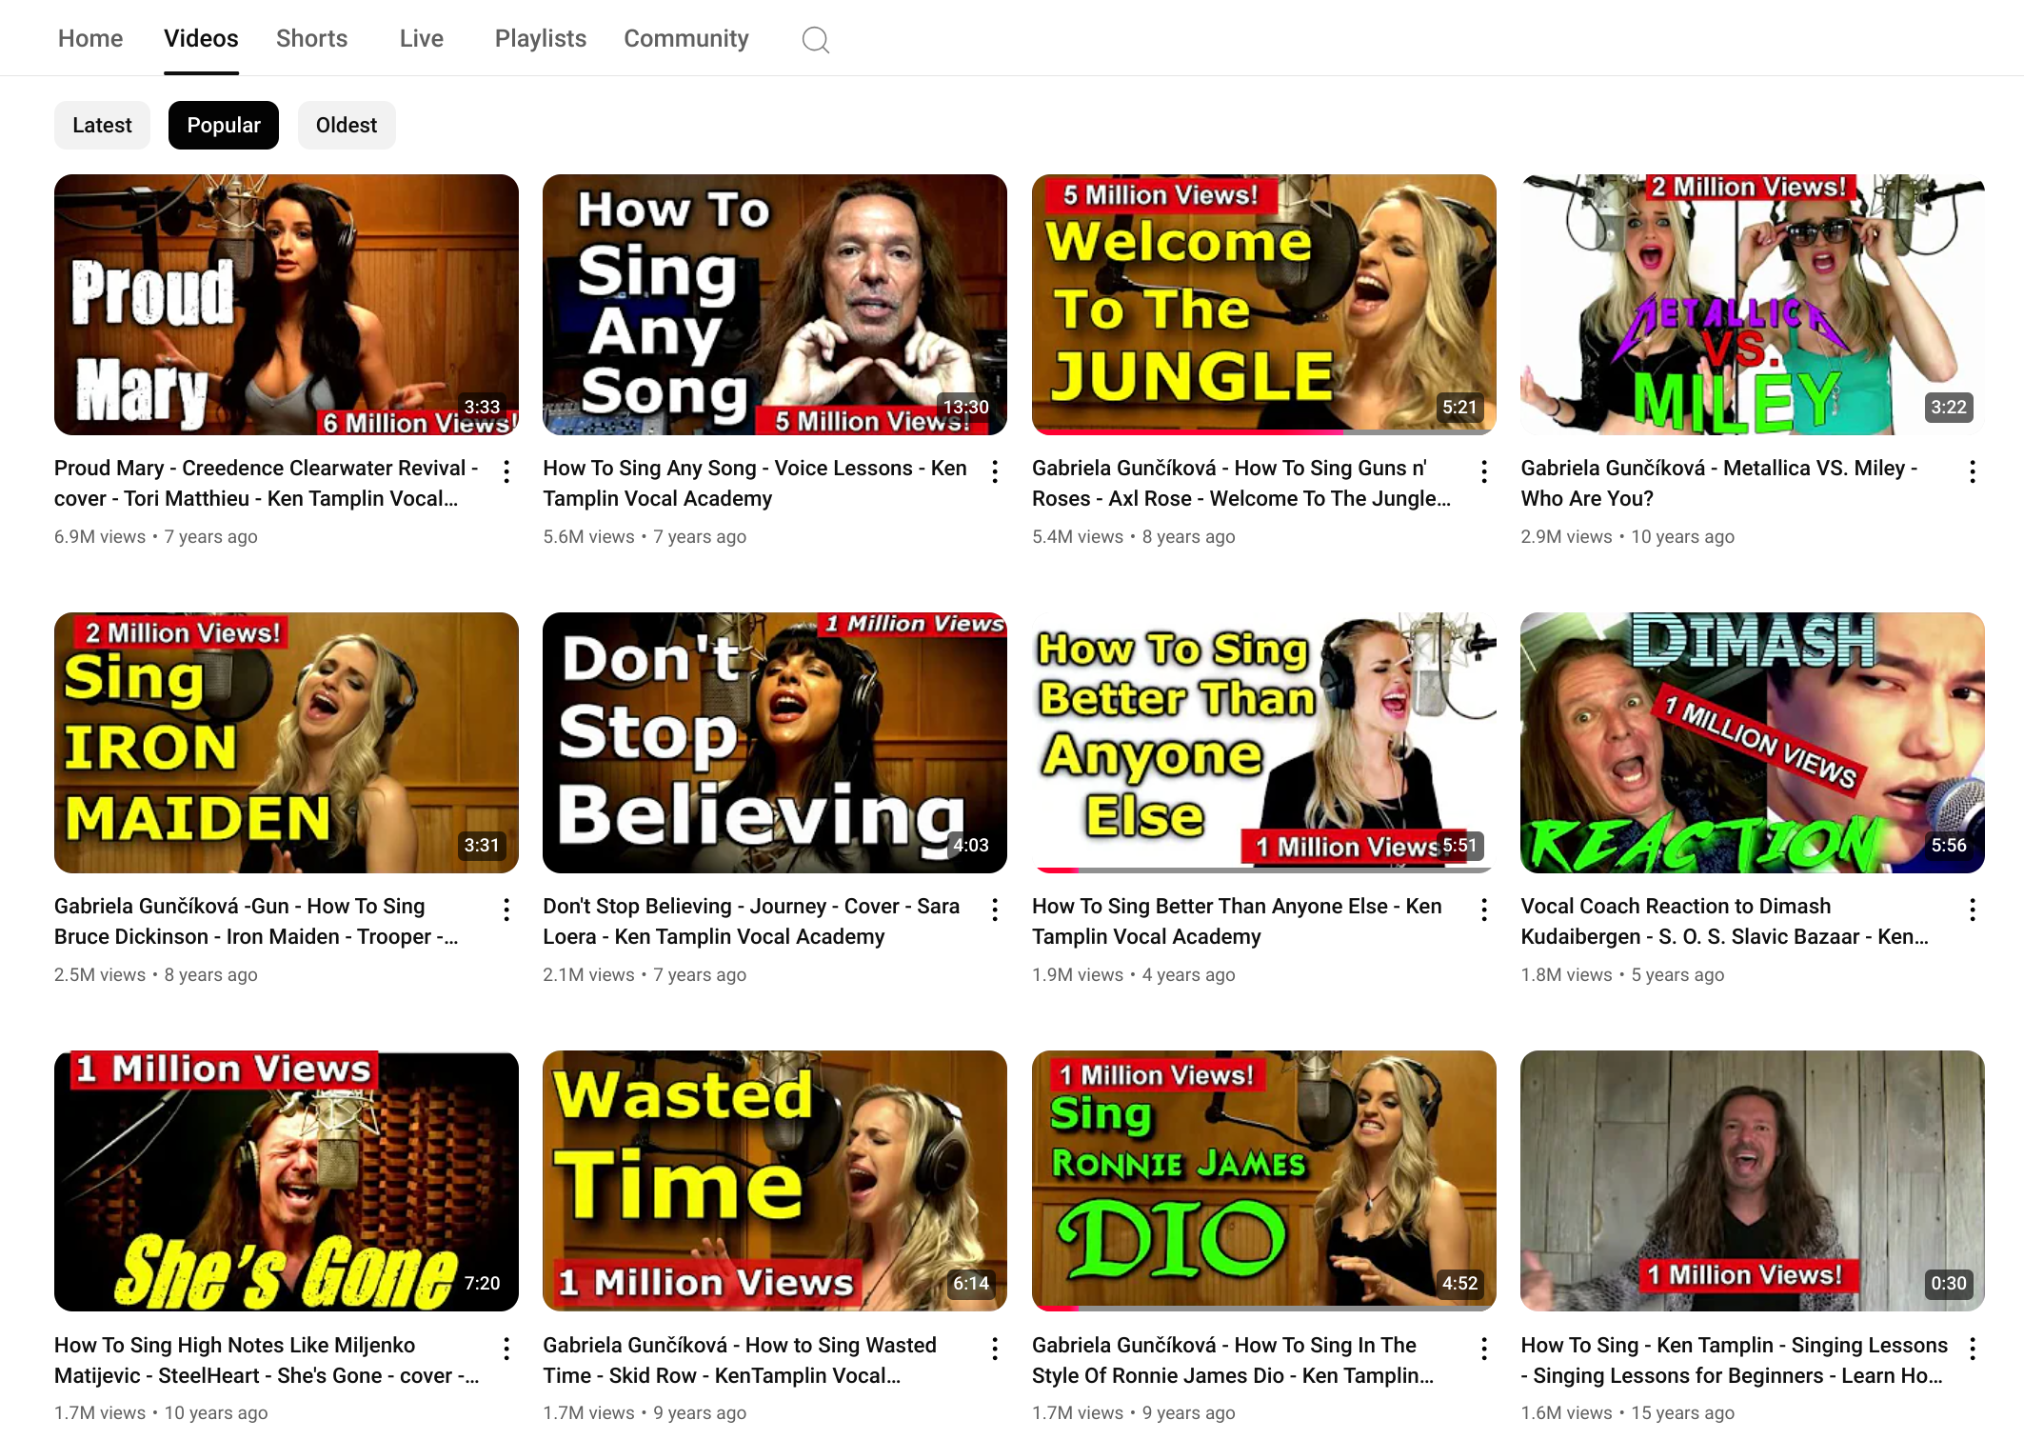The image size is (2024, 1440).
Task: Switch sorting to Oldest
Action: (x=346, y=125)
